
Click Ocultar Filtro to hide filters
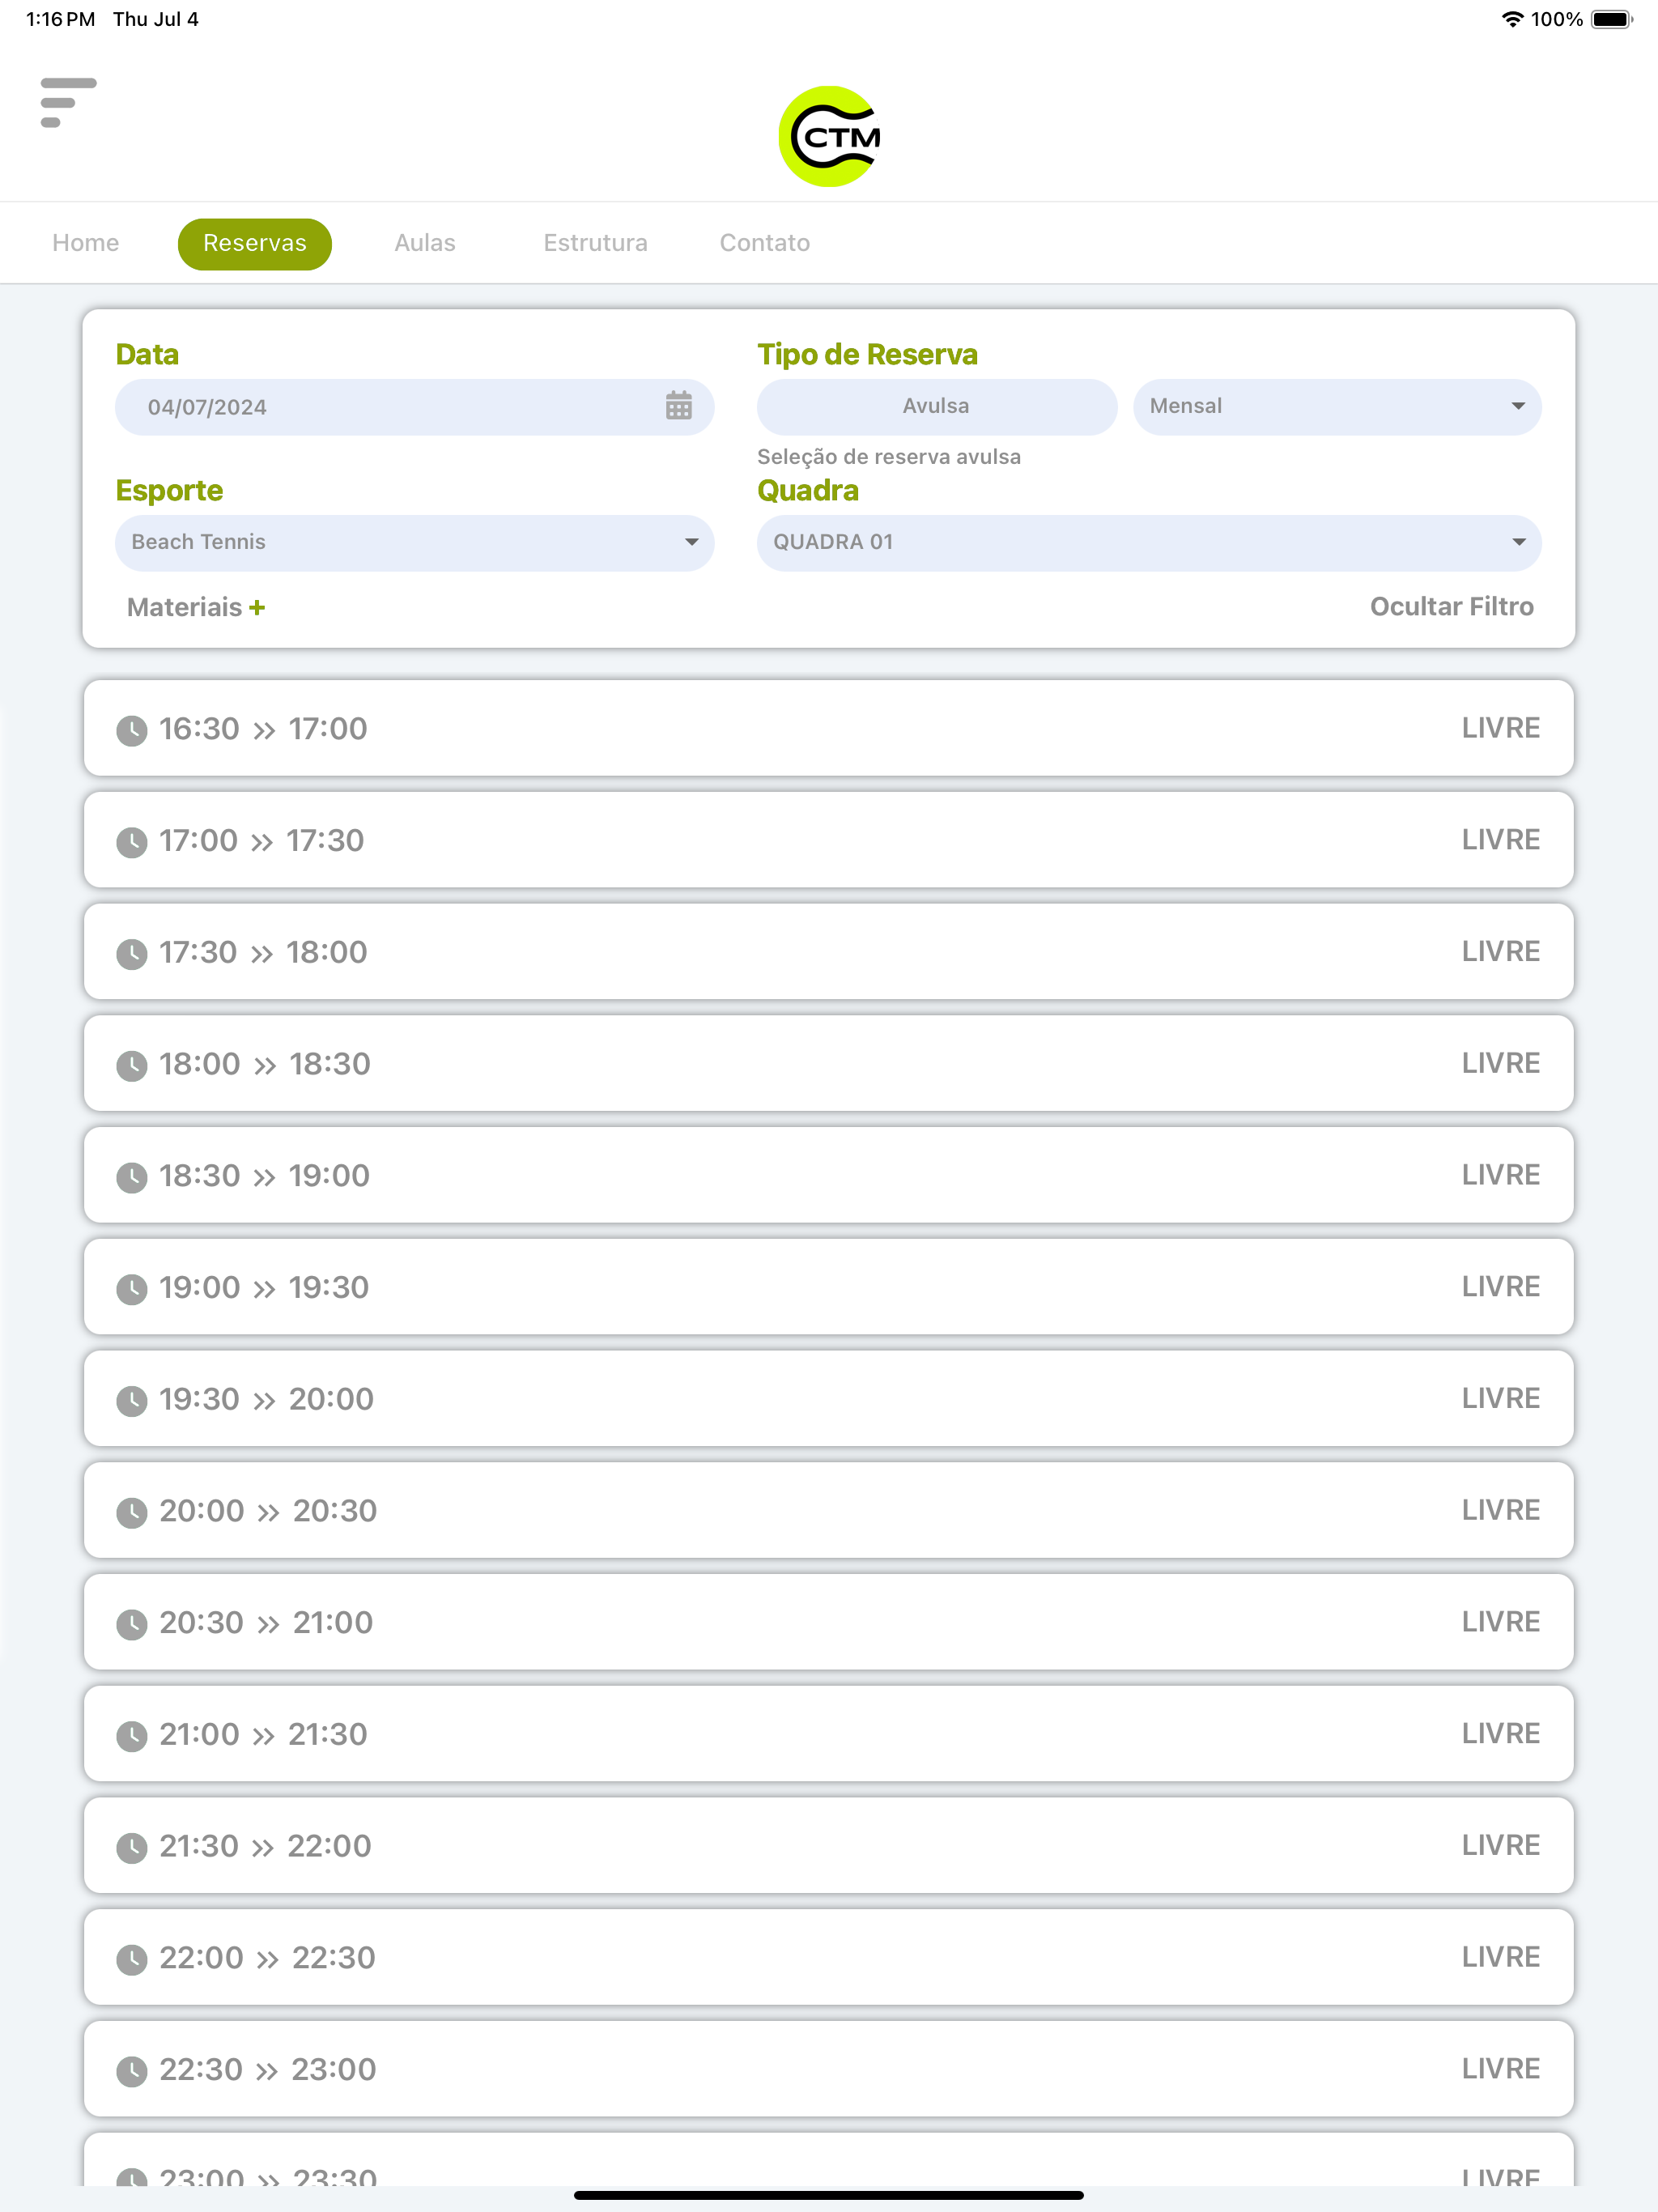pos(1451,606)
